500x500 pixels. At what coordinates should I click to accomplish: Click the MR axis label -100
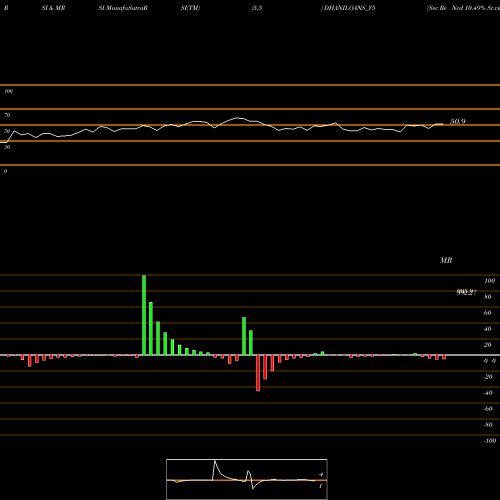coord(490,441)
